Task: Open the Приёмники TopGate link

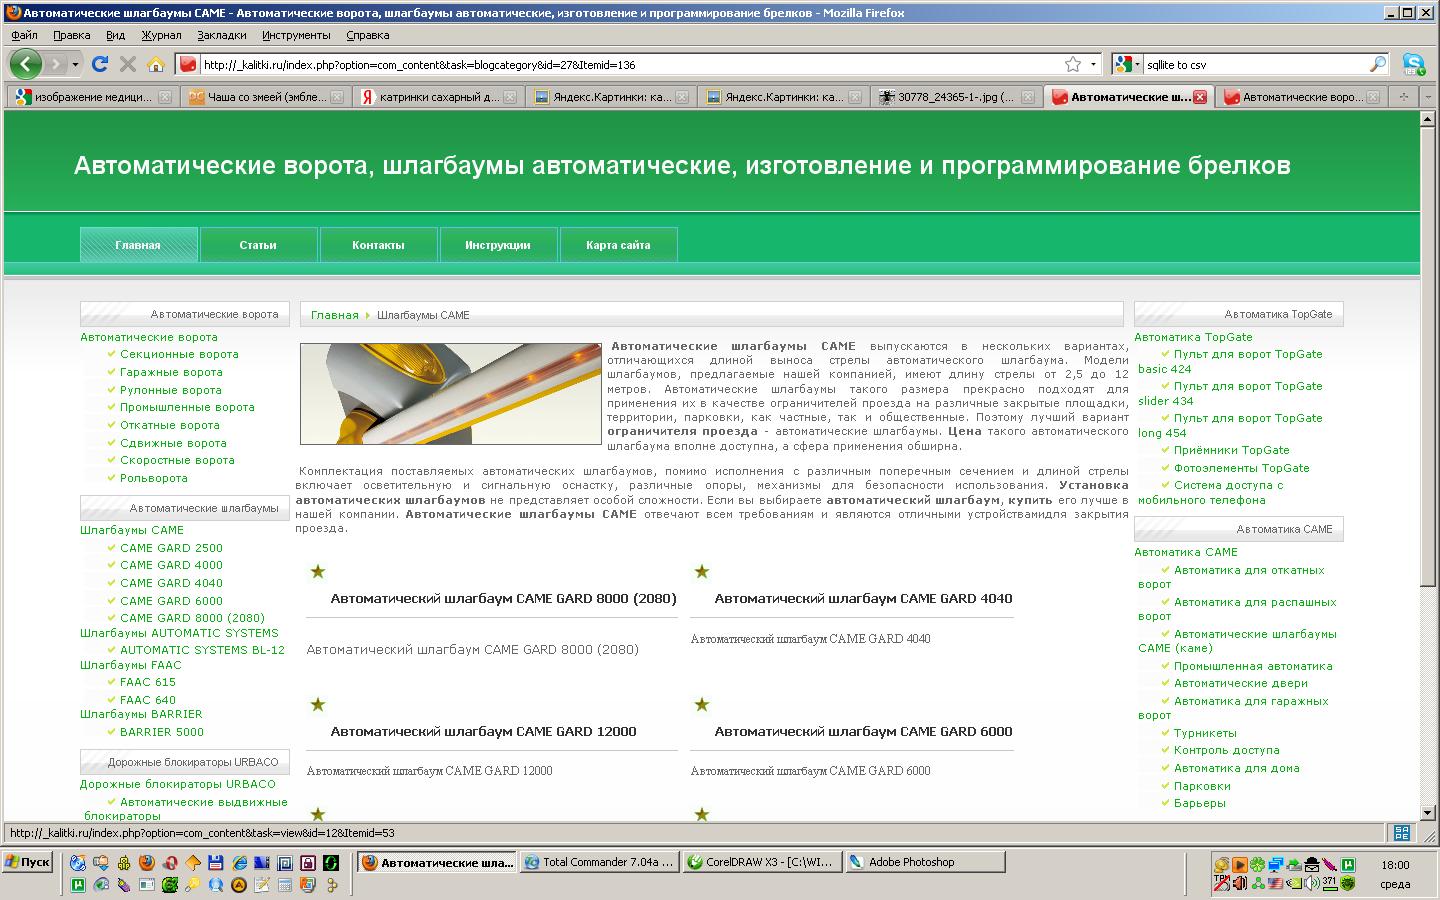Action: coord(1231,450)
